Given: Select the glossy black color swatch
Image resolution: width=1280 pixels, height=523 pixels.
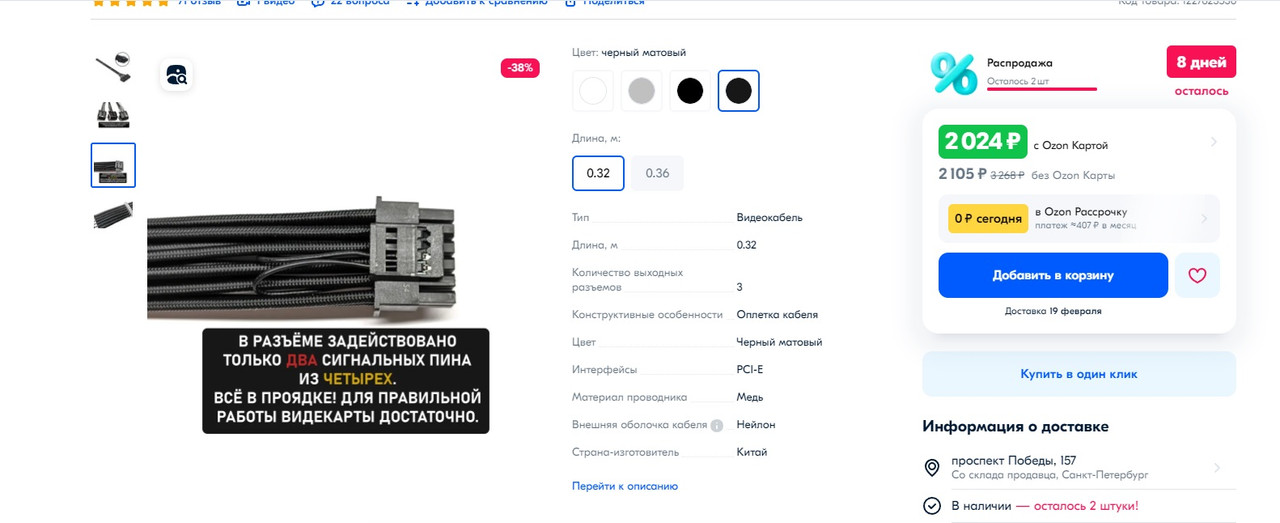Looking at the screenshot, I should click(690, 91).
